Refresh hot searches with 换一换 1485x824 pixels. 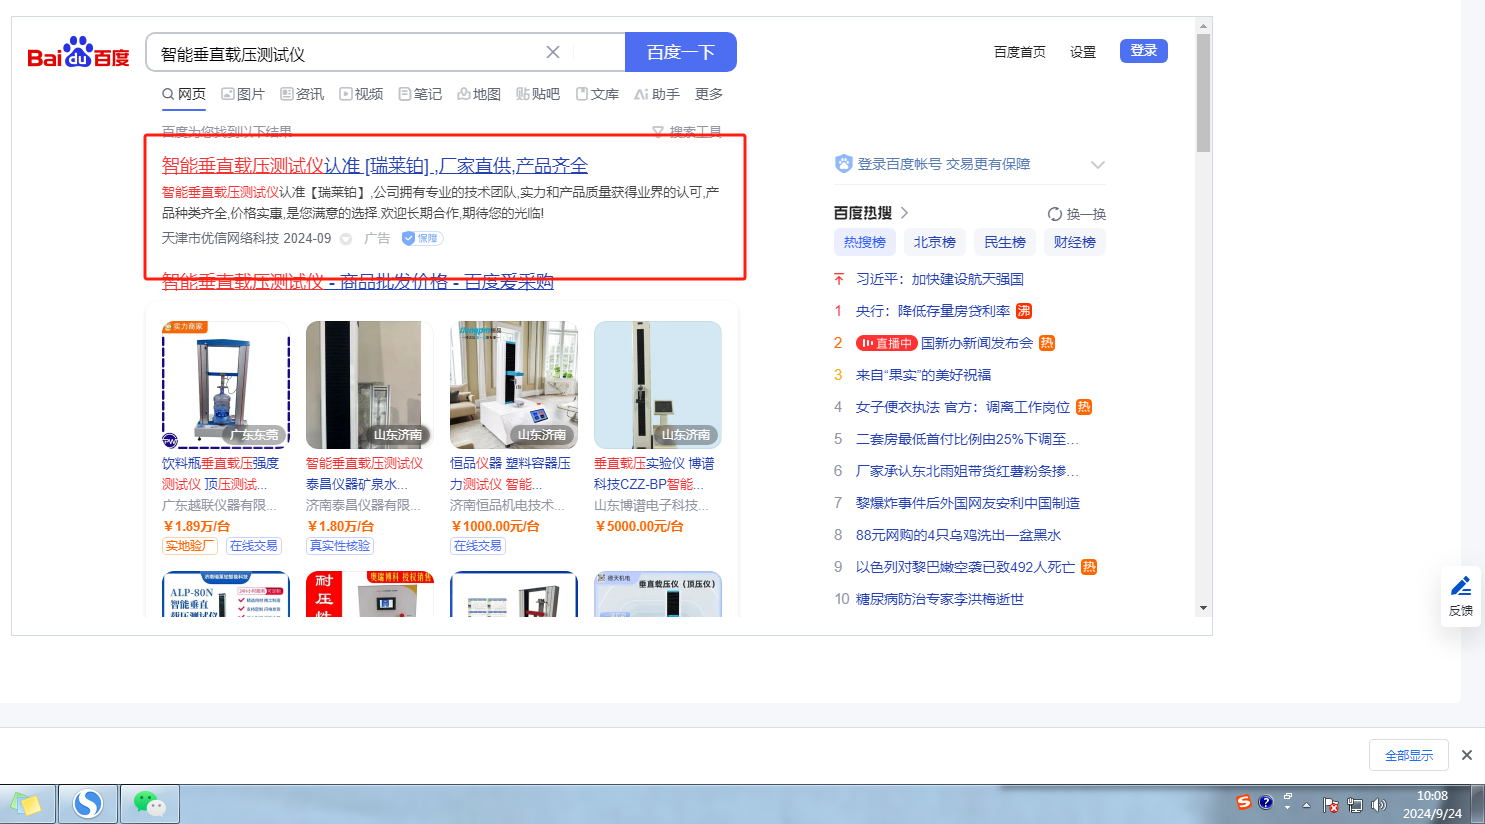click(x=1077, y=214)
